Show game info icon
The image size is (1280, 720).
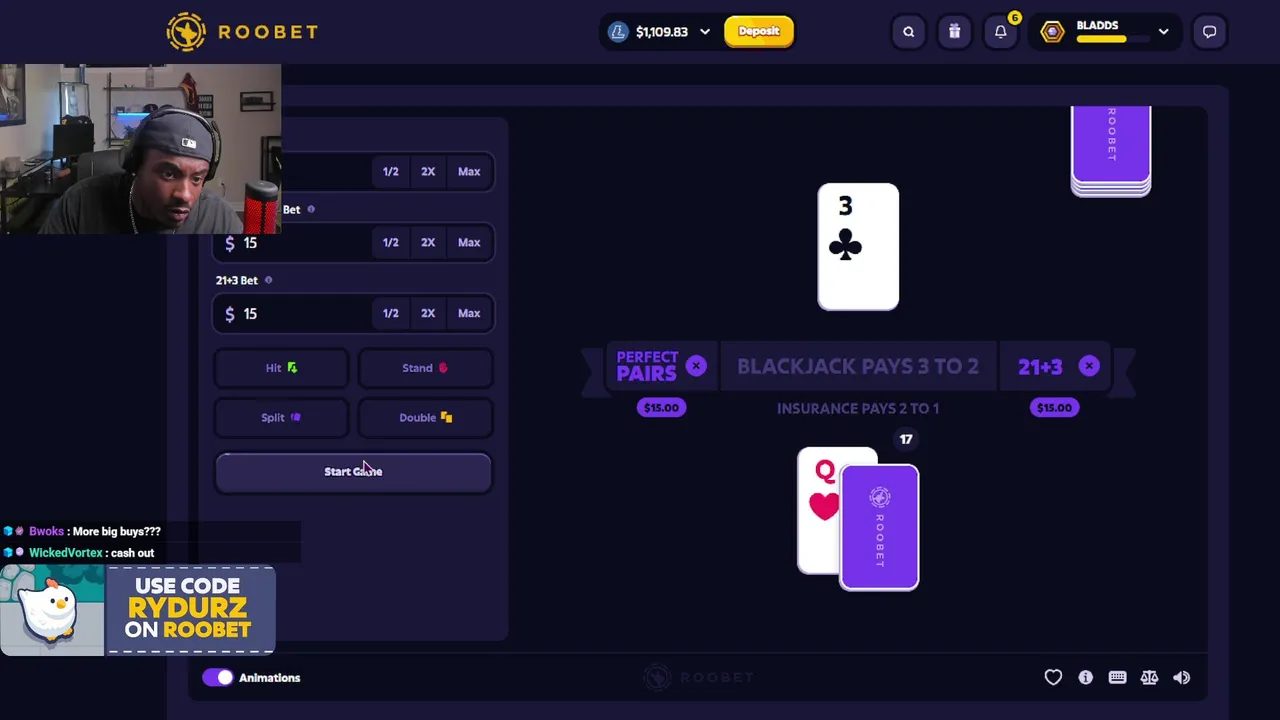pos(1085,677)
